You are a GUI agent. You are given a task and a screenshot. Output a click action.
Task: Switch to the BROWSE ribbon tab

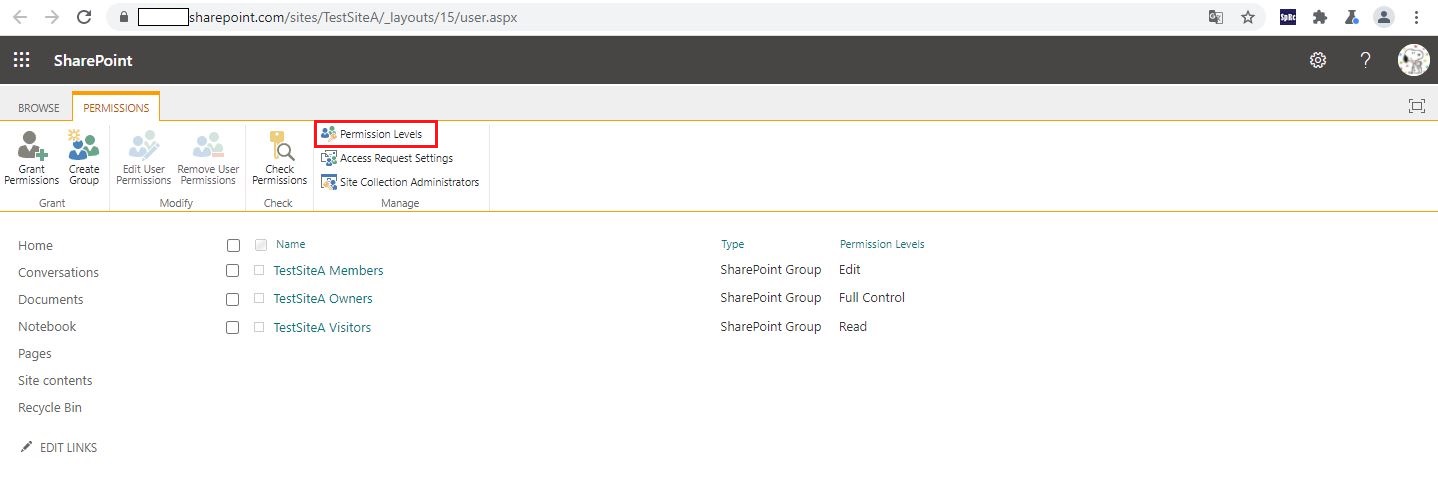(x=39, y=108)
